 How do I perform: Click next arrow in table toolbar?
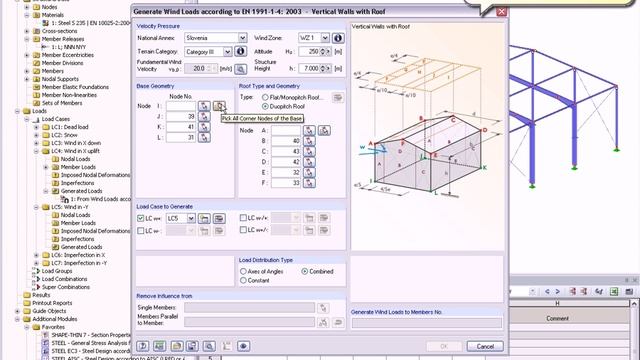[558, 291]
